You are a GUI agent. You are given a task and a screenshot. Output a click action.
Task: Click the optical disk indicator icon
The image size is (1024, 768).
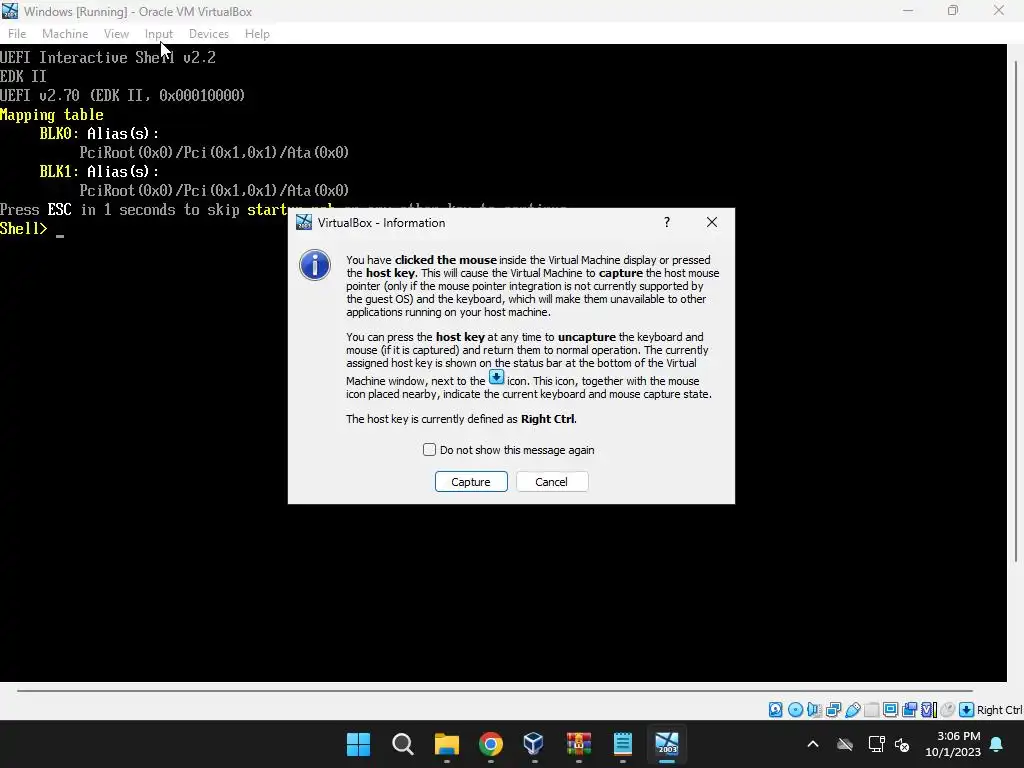pyautogui.click(x=795, y=710)
